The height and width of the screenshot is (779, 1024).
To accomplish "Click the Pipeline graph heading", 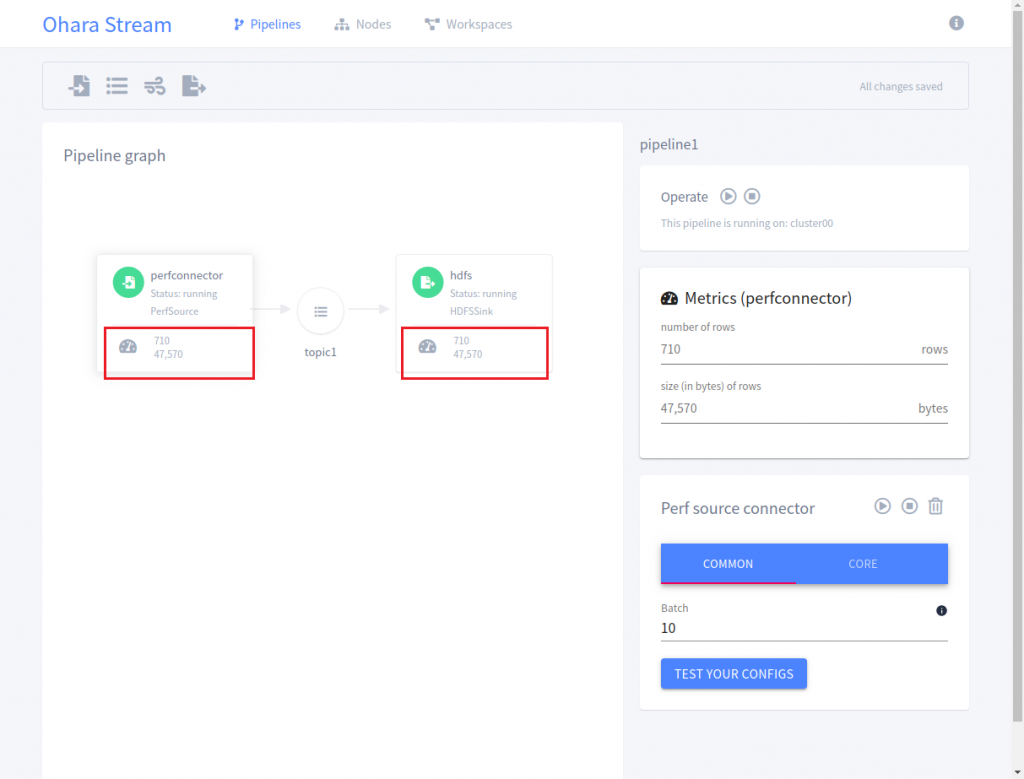I will pyautogui.click(x=114, y=155).
